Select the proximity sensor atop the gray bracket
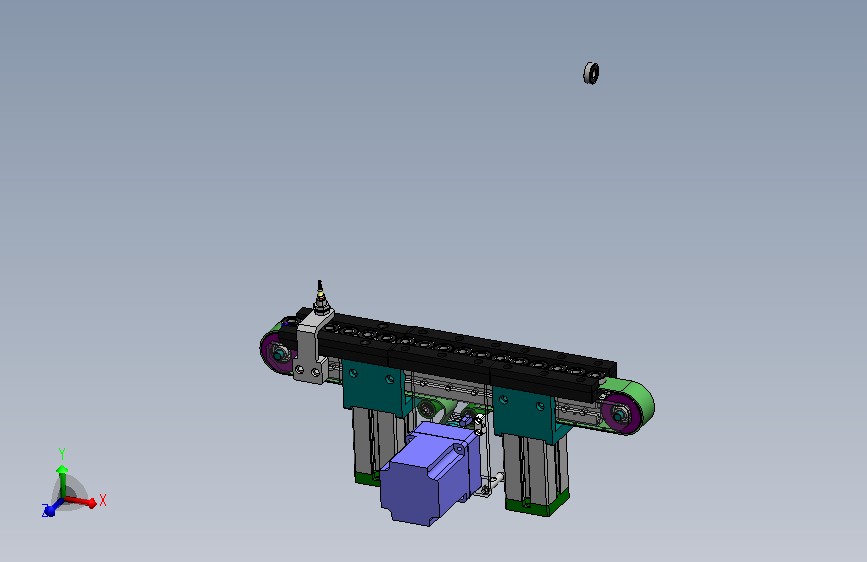Image resolution: width=867 pixels, height=562 pixels. point(320,297)
